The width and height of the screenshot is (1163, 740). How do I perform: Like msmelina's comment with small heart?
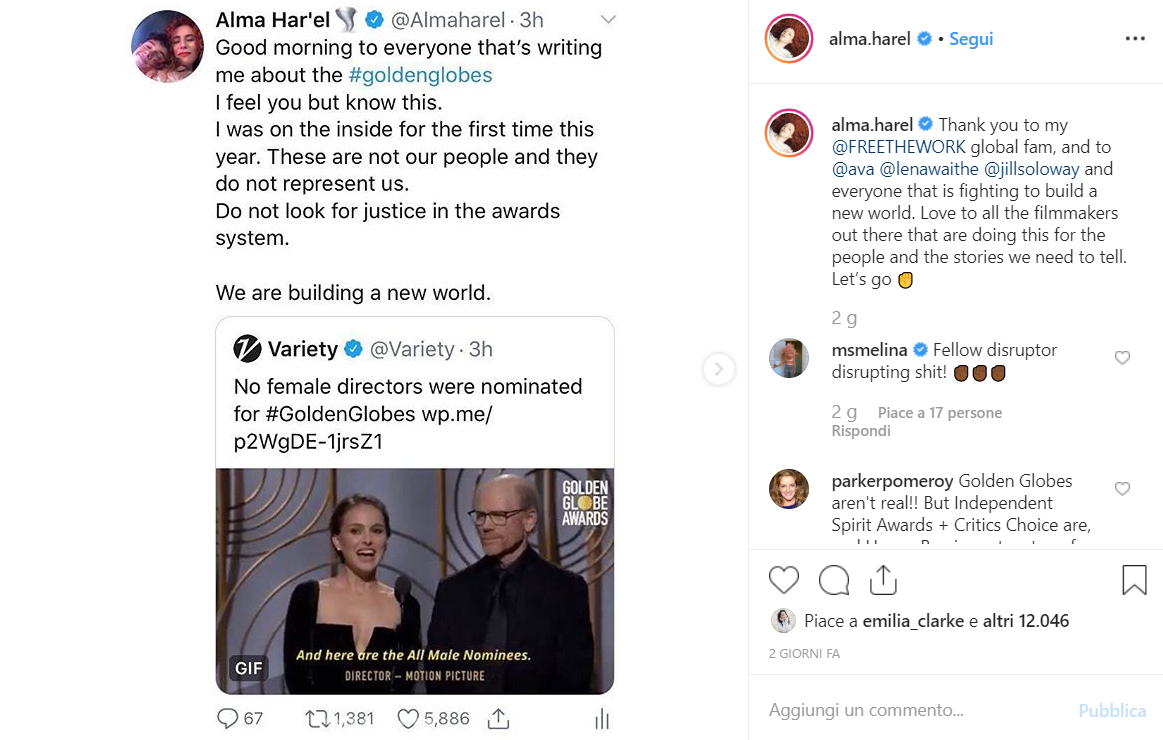click(x=1122, y=358)
